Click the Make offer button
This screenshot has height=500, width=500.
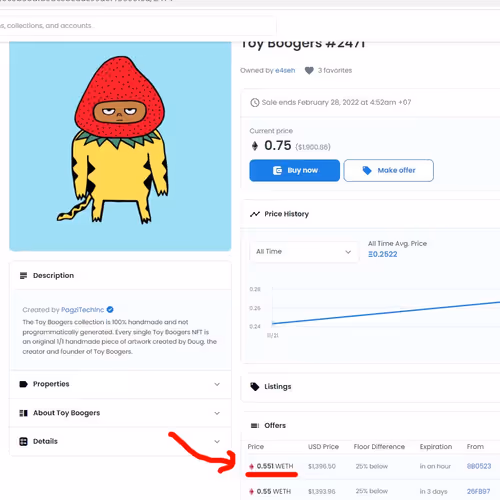(x=389, y=170)
